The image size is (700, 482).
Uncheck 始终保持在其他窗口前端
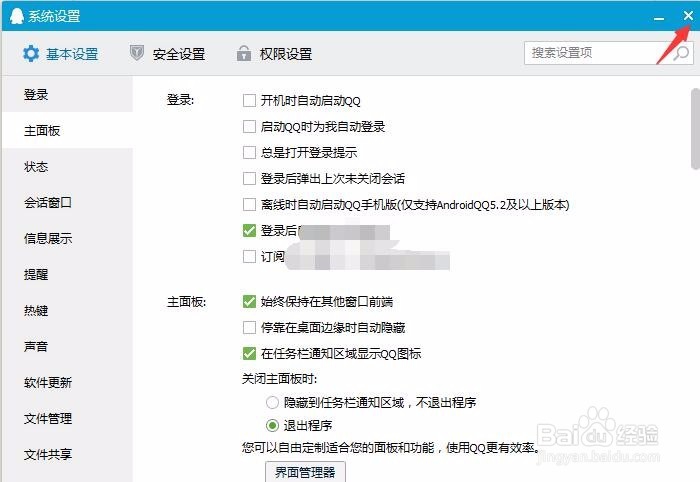tap(249, 302)
